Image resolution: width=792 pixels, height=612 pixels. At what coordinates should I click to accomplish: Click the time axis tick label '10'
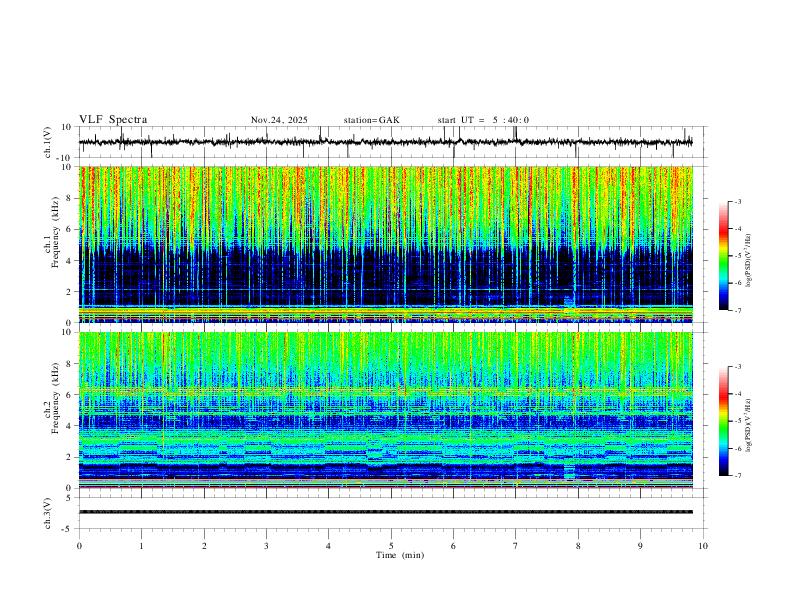[703, 546]
